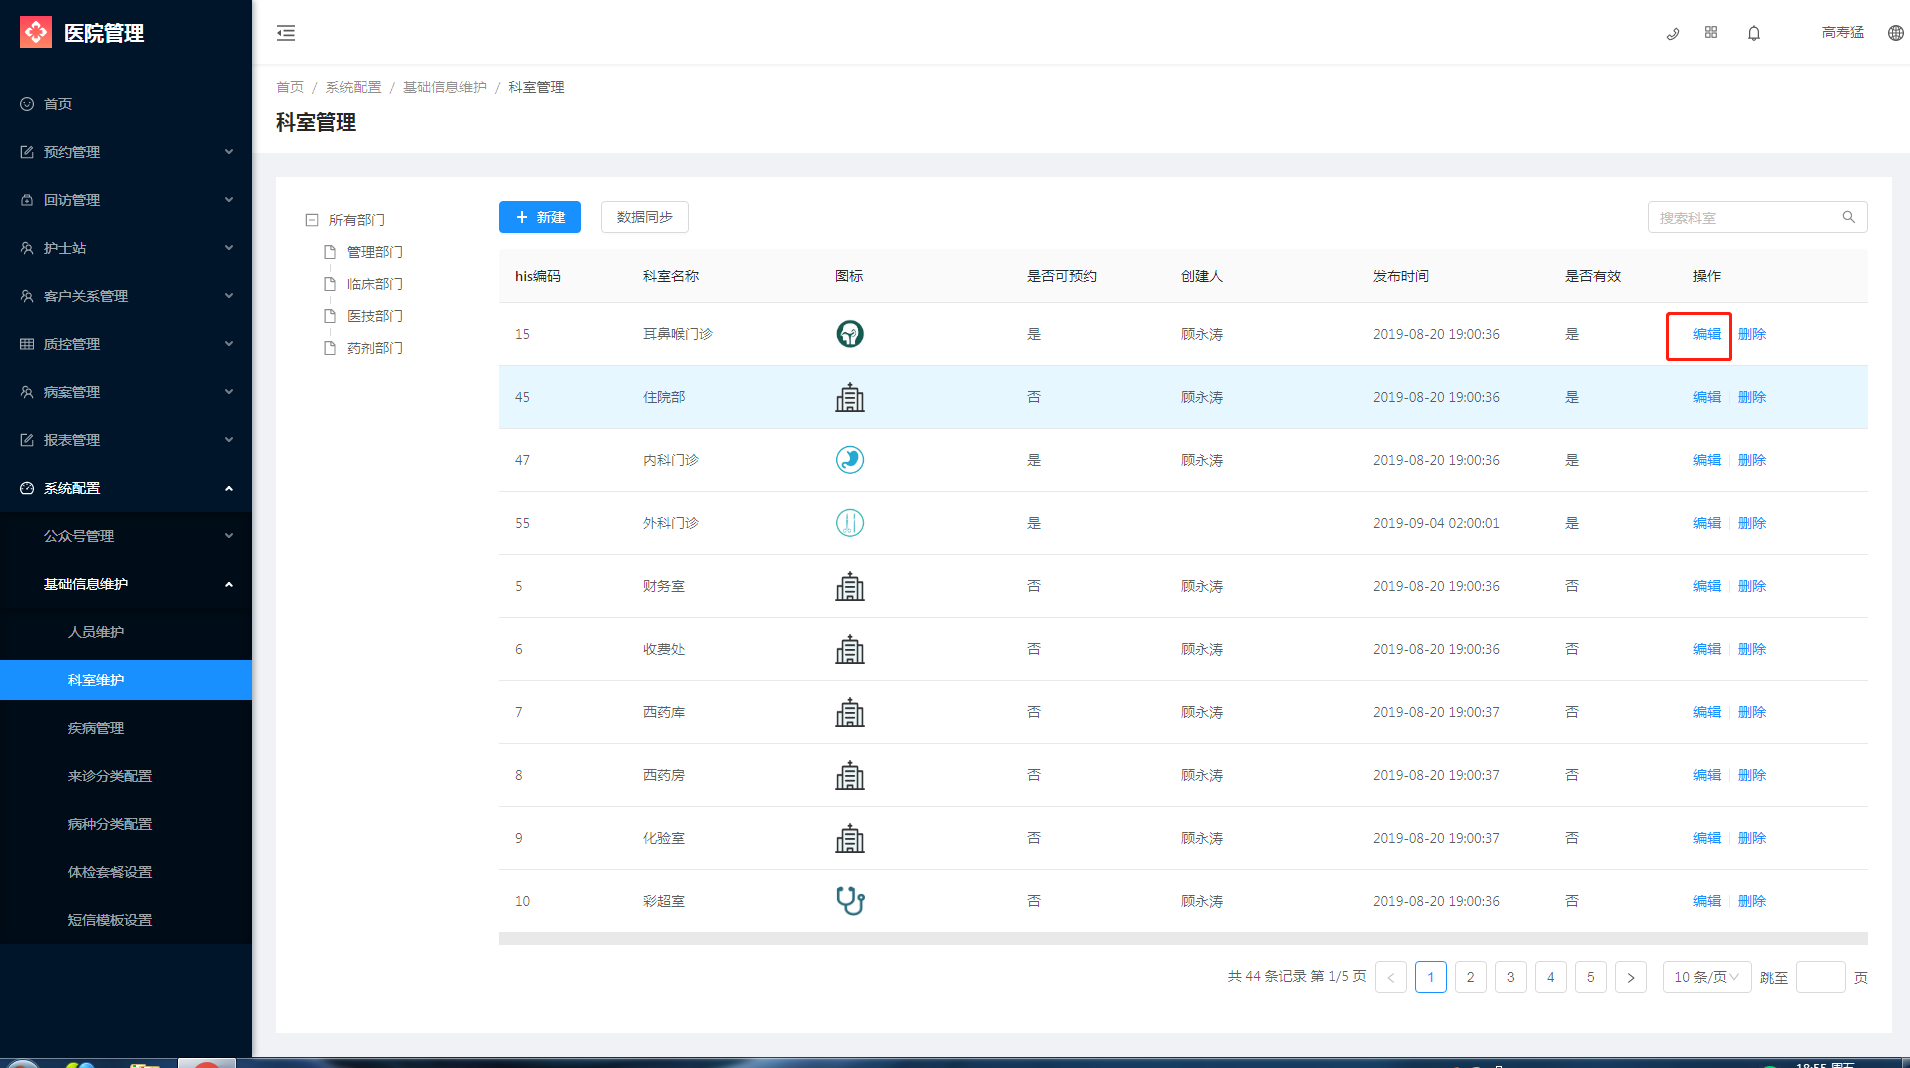Go to page 5 of the table

tap(1591, 977)
